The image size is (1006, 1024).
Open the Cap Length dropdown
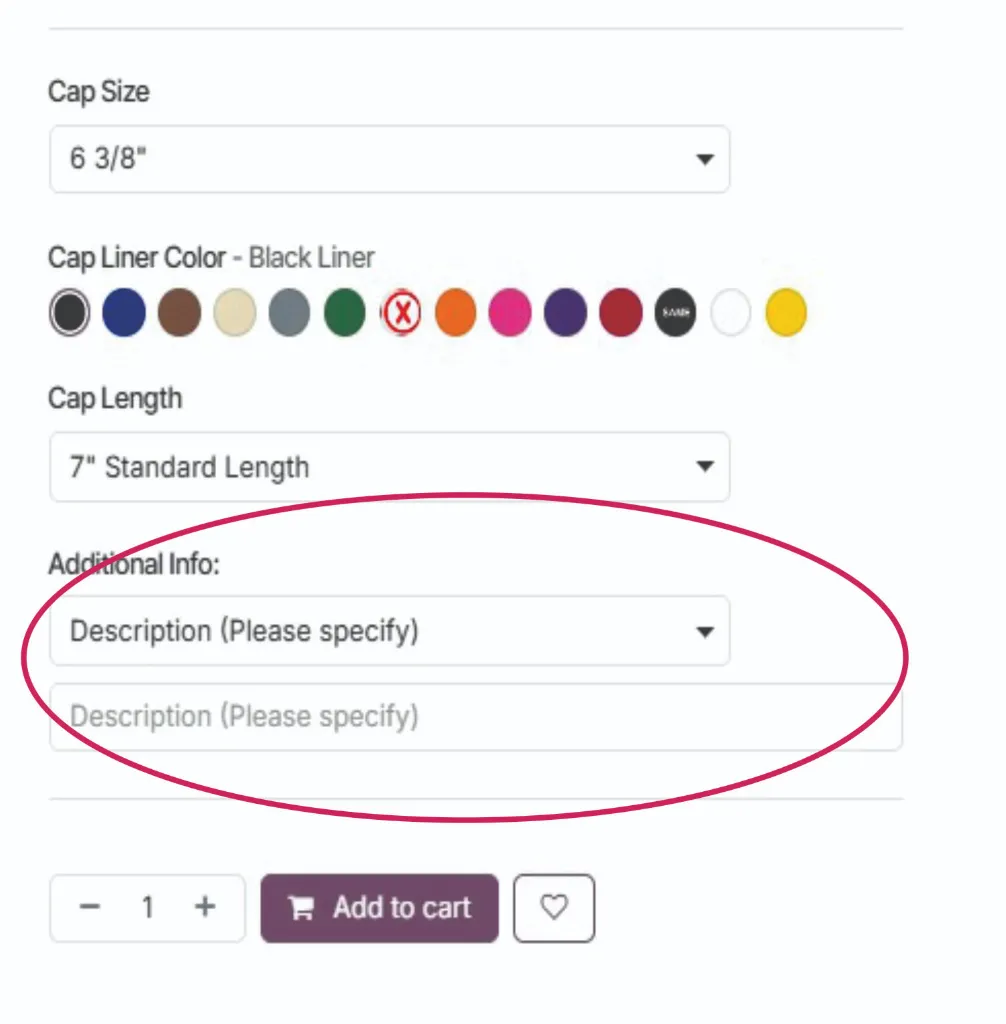(389, 467)
